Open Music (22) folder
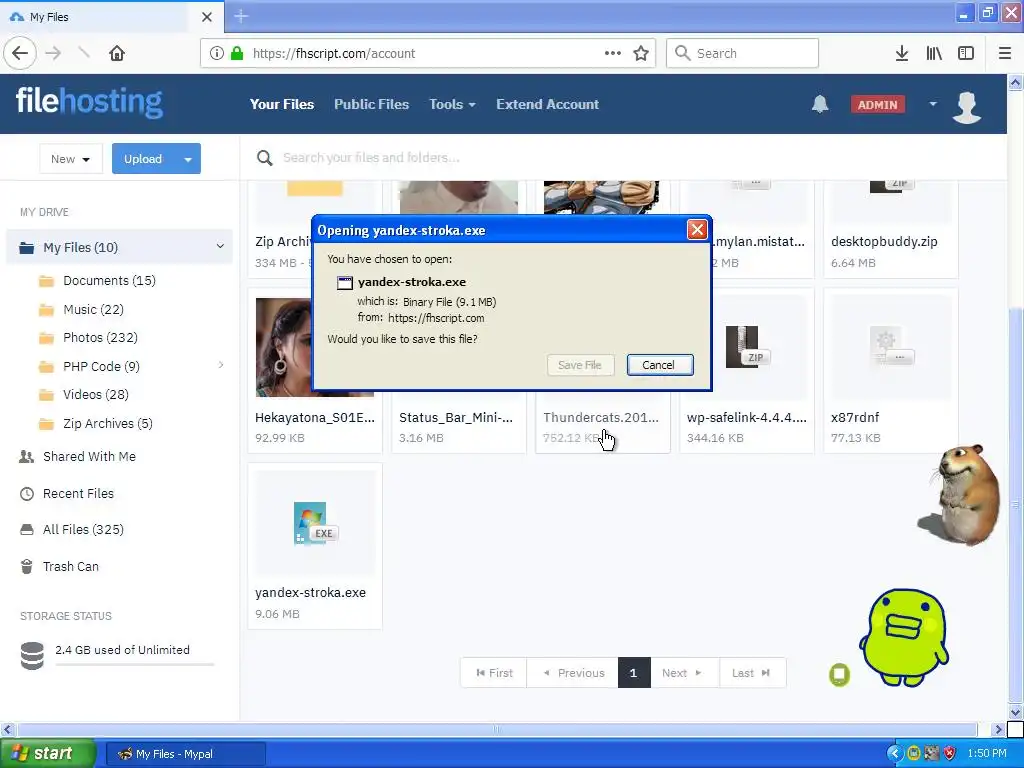 [93, 310]
